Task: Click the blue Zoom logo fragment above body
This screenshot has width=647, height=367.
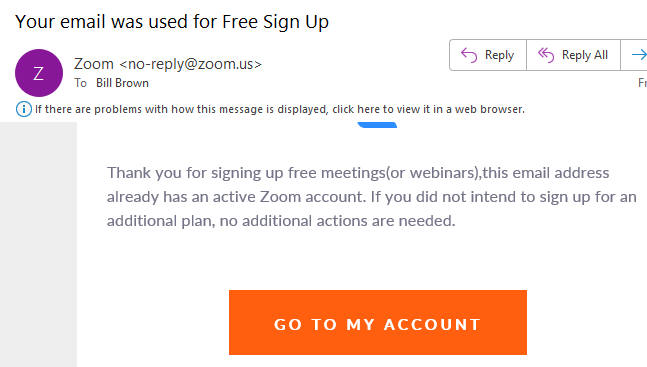Action: point(377,125)
